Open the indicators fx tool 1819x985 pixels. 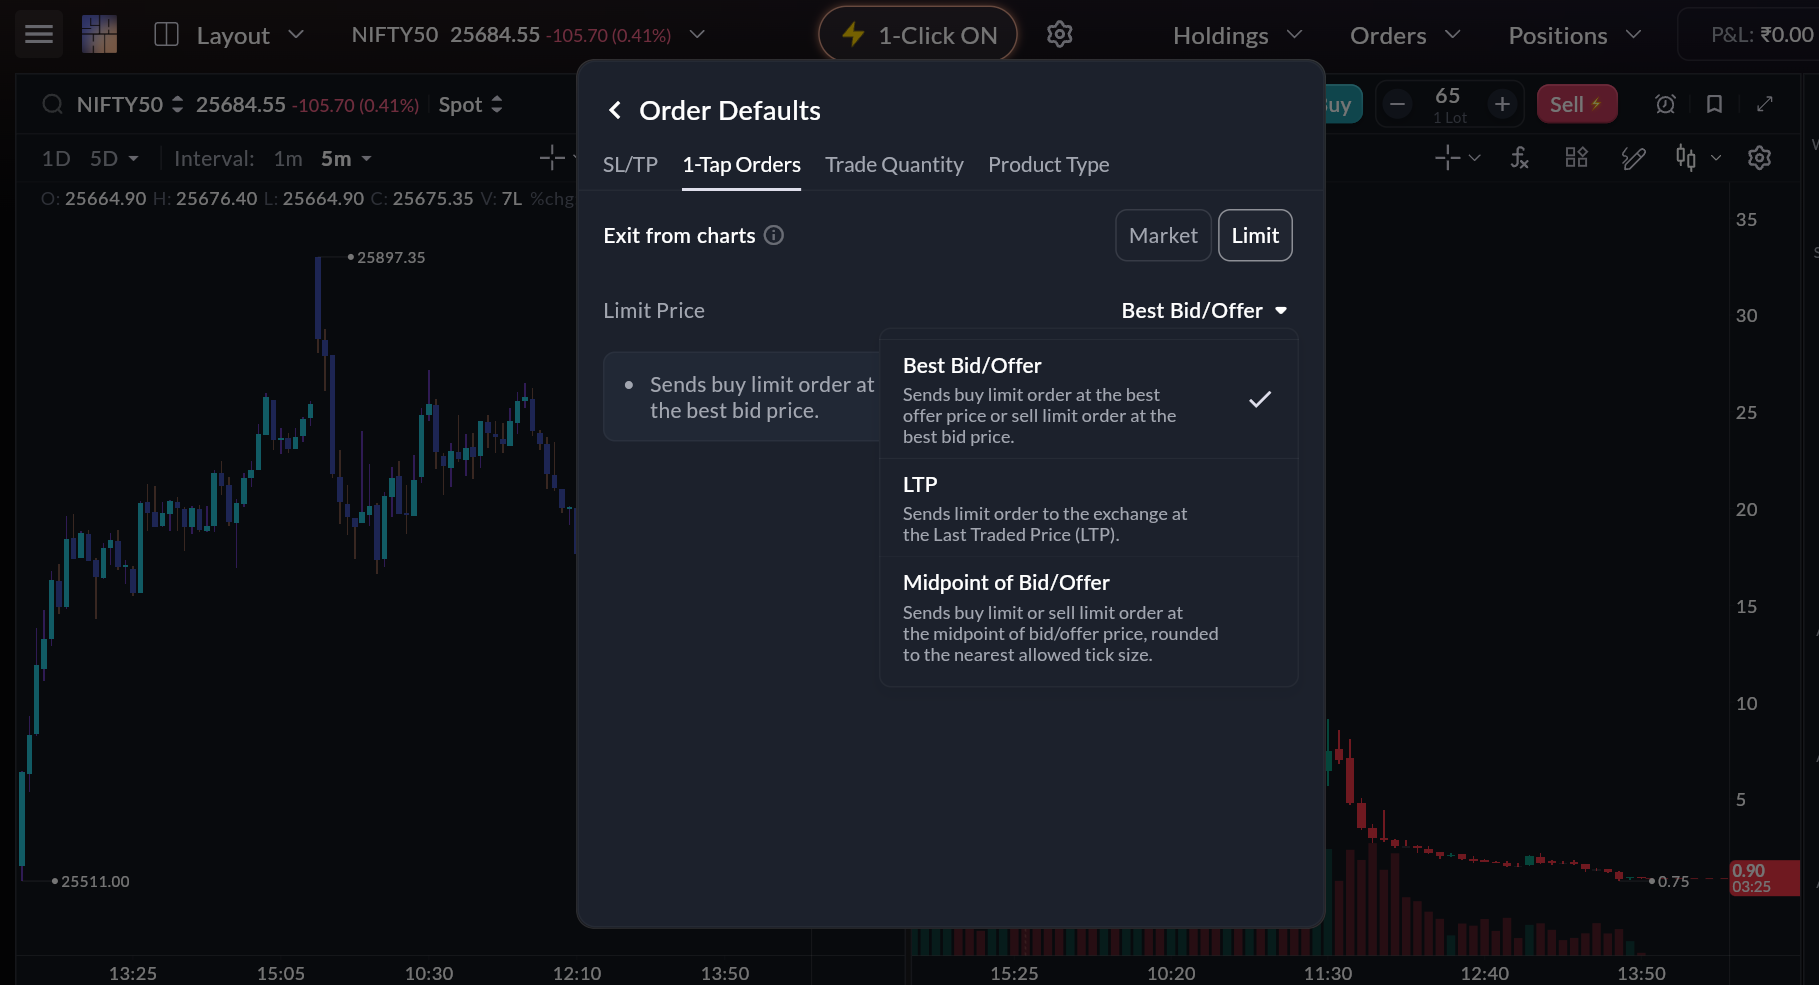point(1519,157)
